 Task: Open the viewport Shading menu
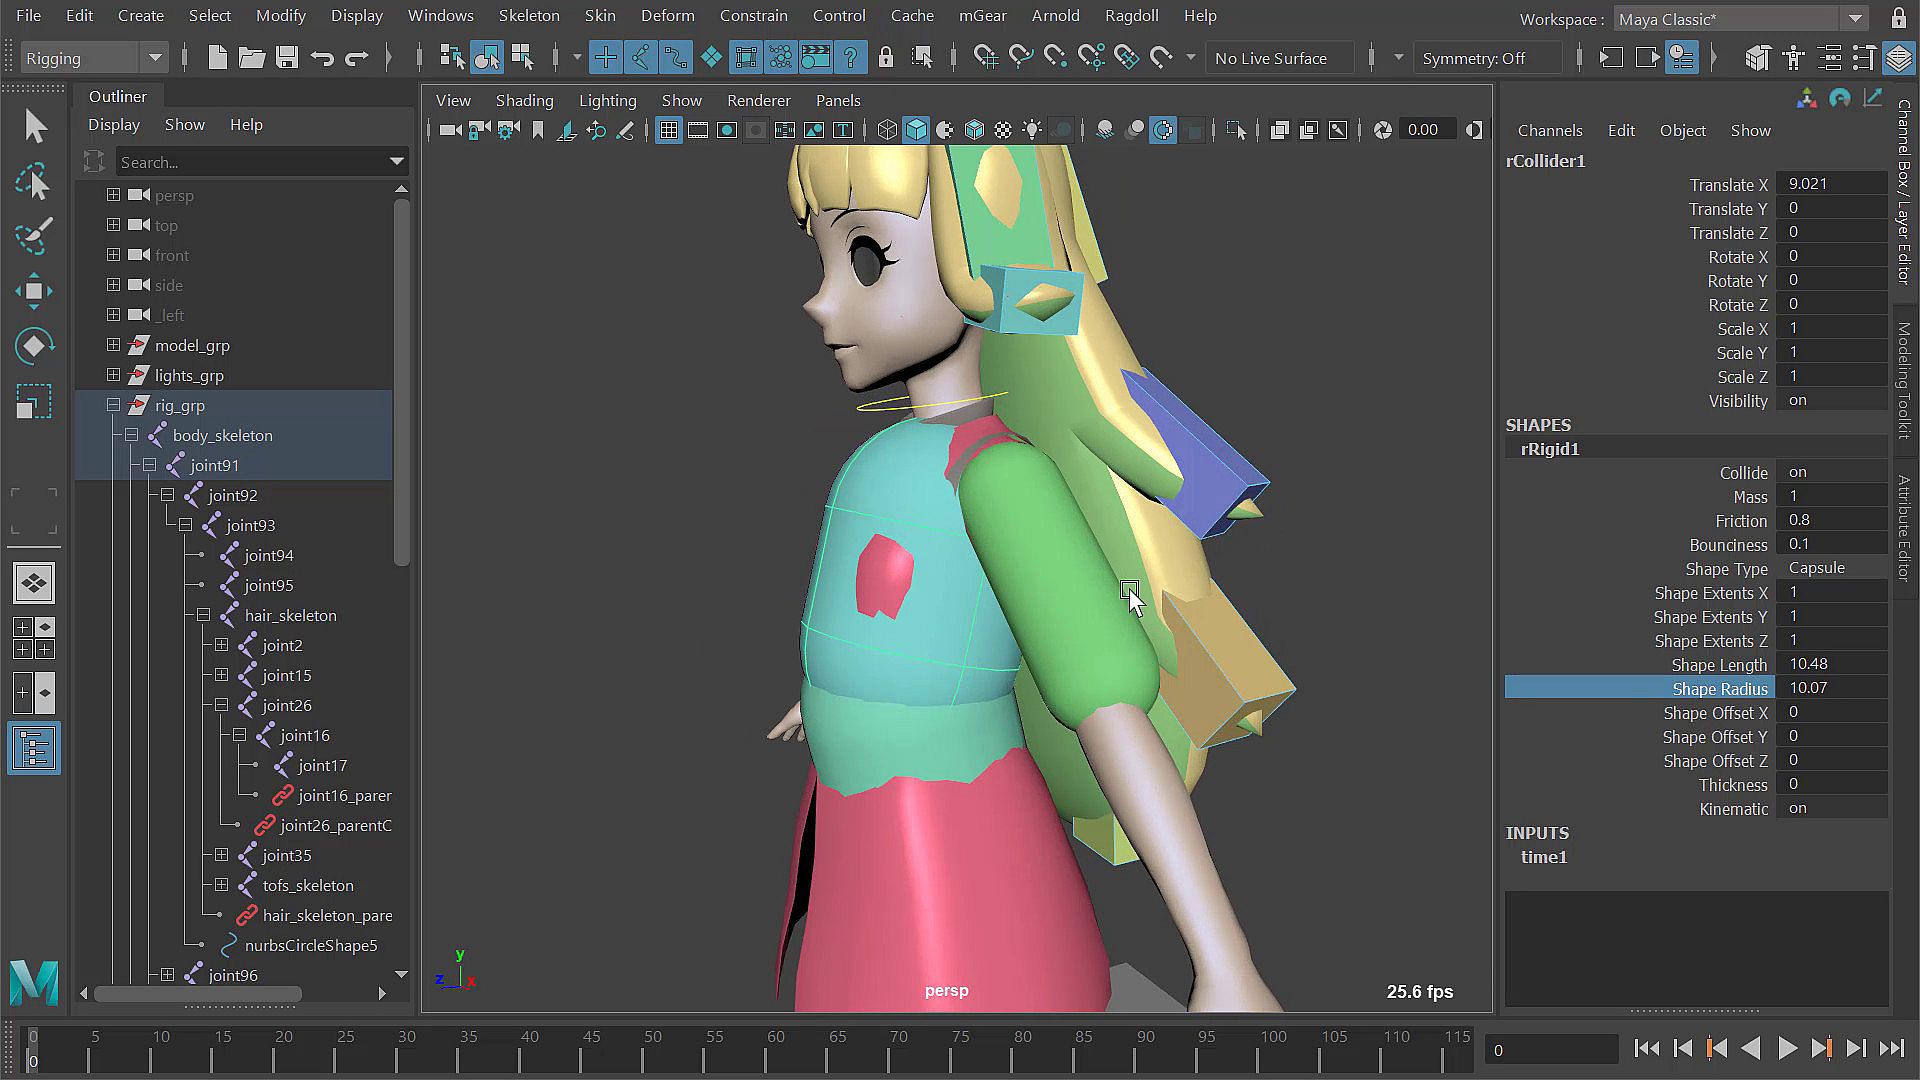524,100
